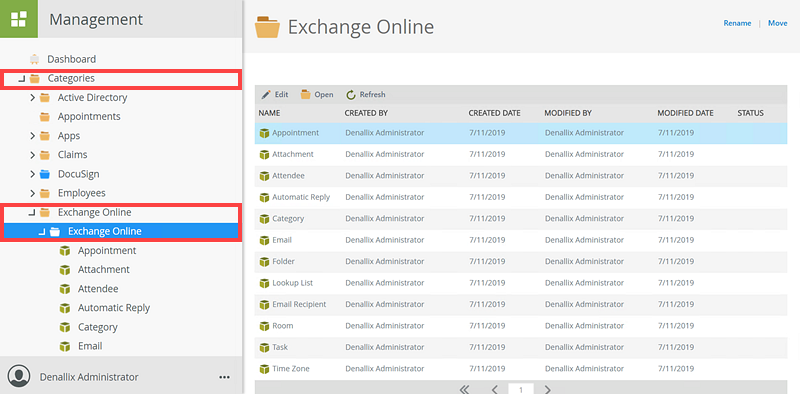Sort by the NAME column header
800x394 pixels.
click(269, 113)
